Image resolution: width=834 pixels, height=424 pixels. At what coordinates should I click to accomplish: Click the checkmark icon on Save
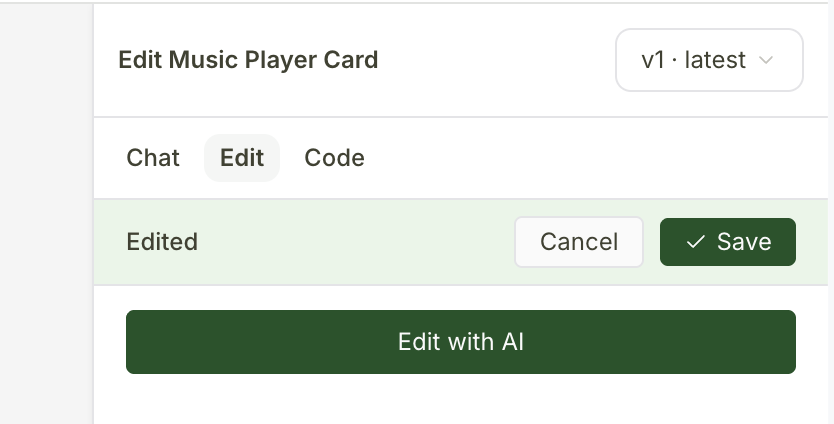click(x=696, y=242)
